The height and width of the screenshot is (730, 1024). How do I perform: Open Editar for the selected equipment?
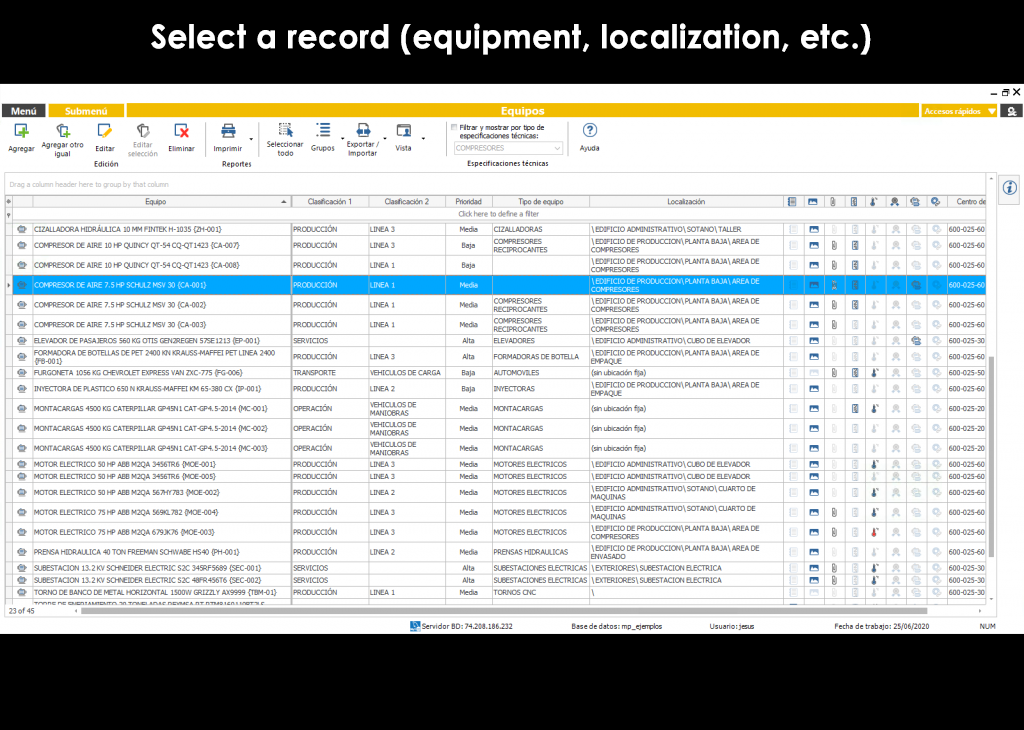104,131
